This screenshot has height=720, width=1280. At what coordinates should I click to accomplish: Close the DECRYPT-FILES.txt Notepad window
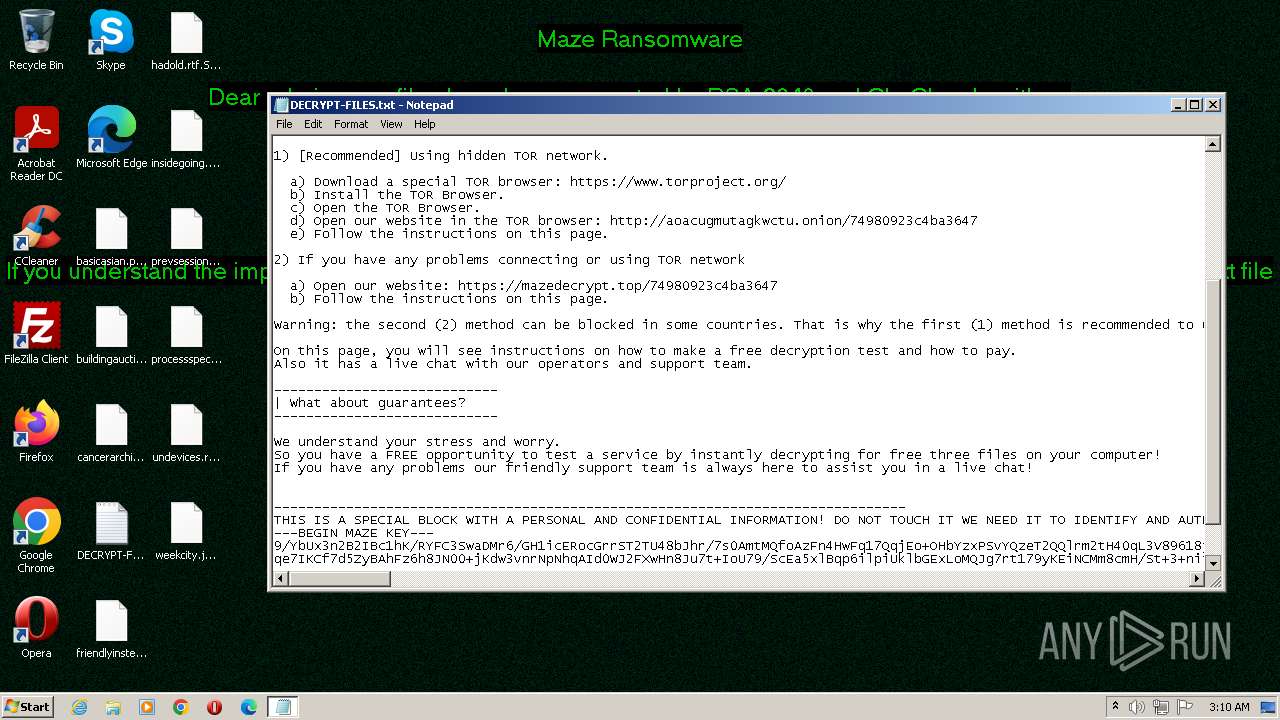(1212, 104)
